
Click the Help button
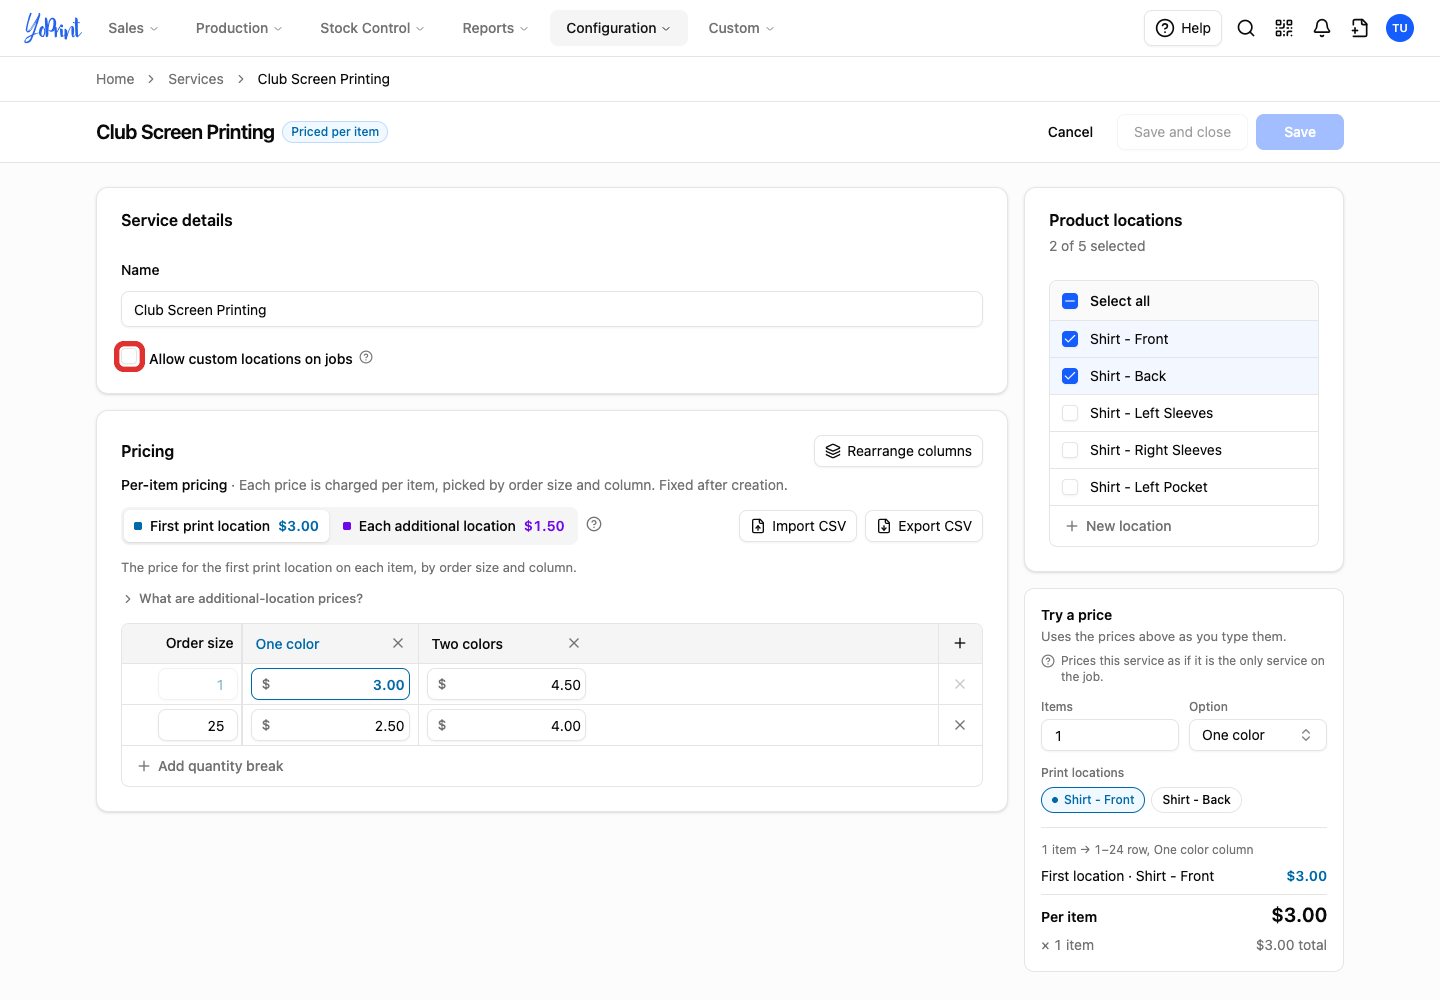1183,28
